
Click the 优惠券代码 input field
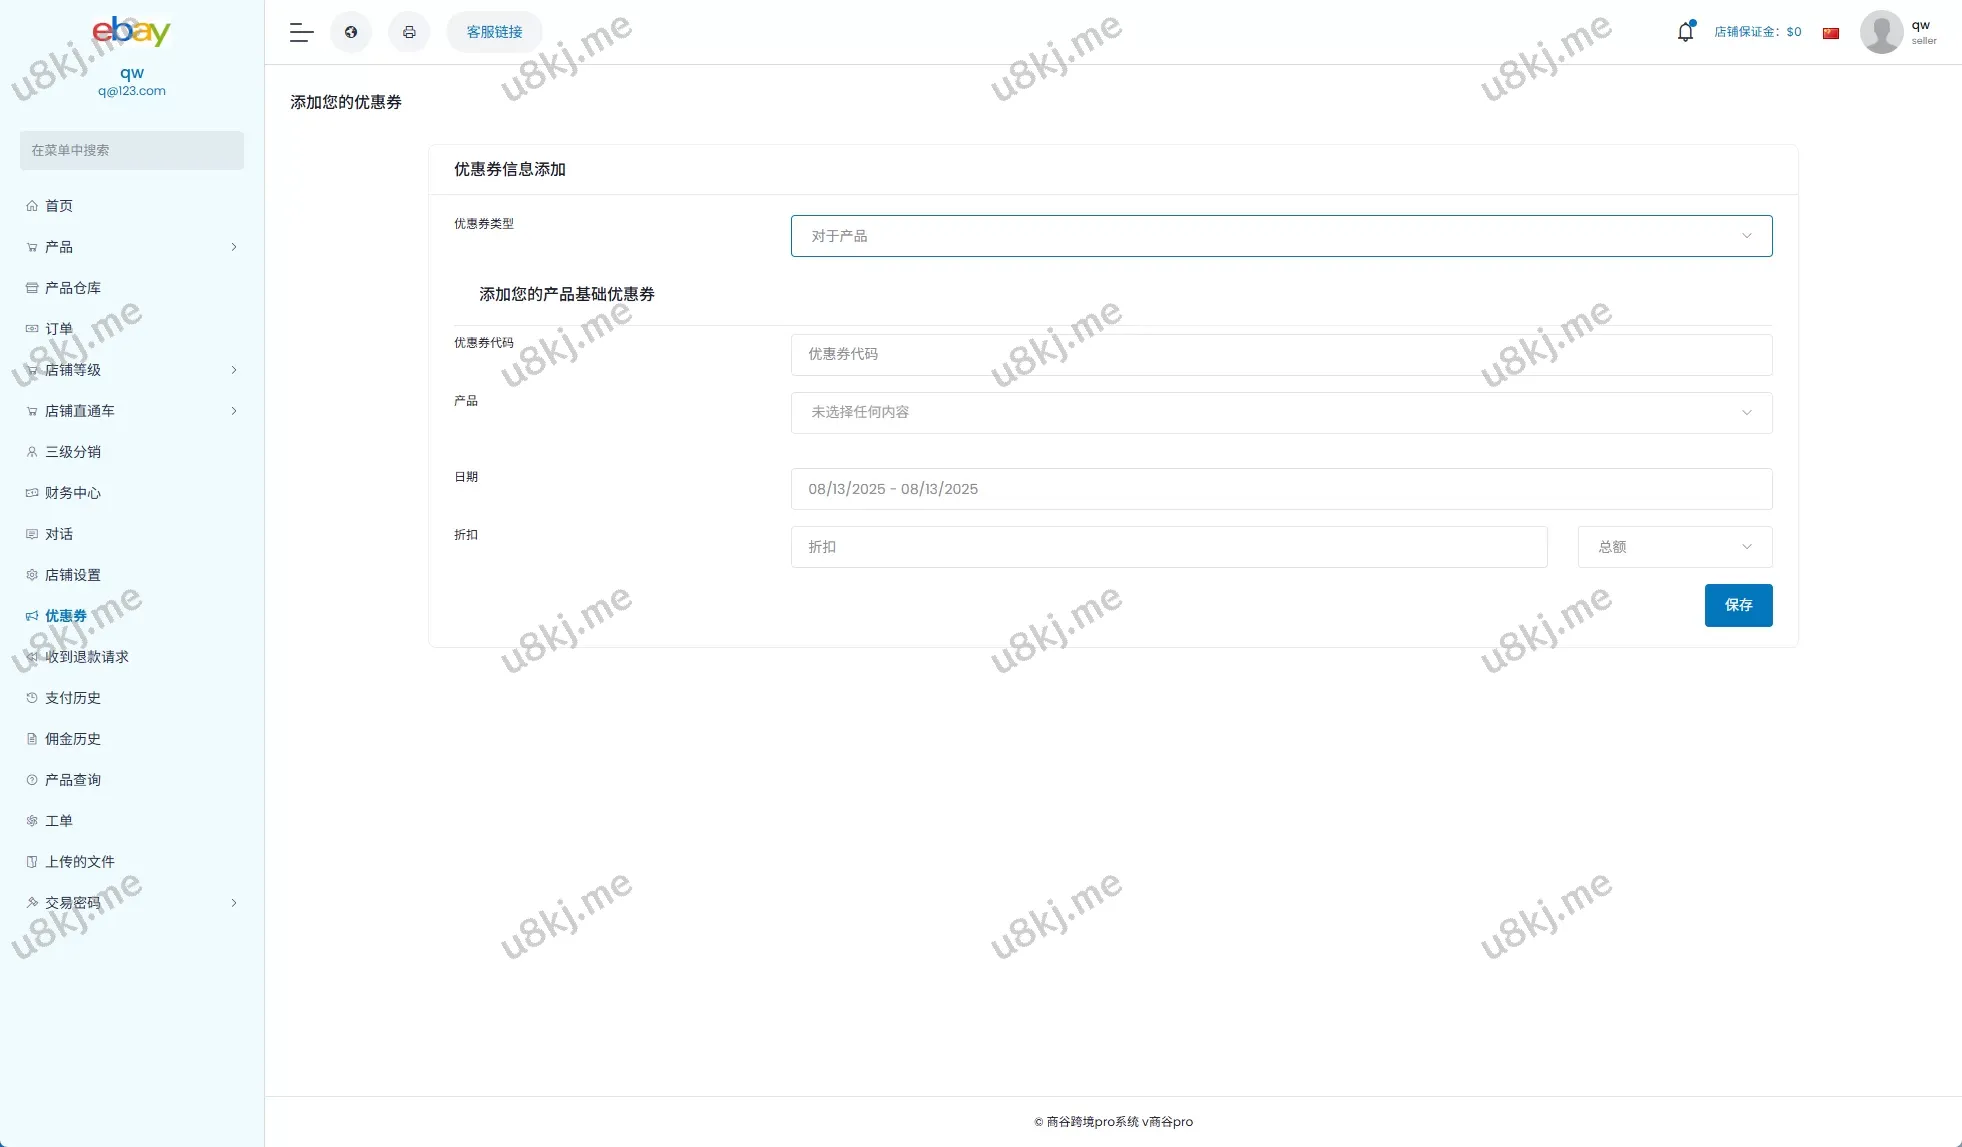pos(1281,355)
